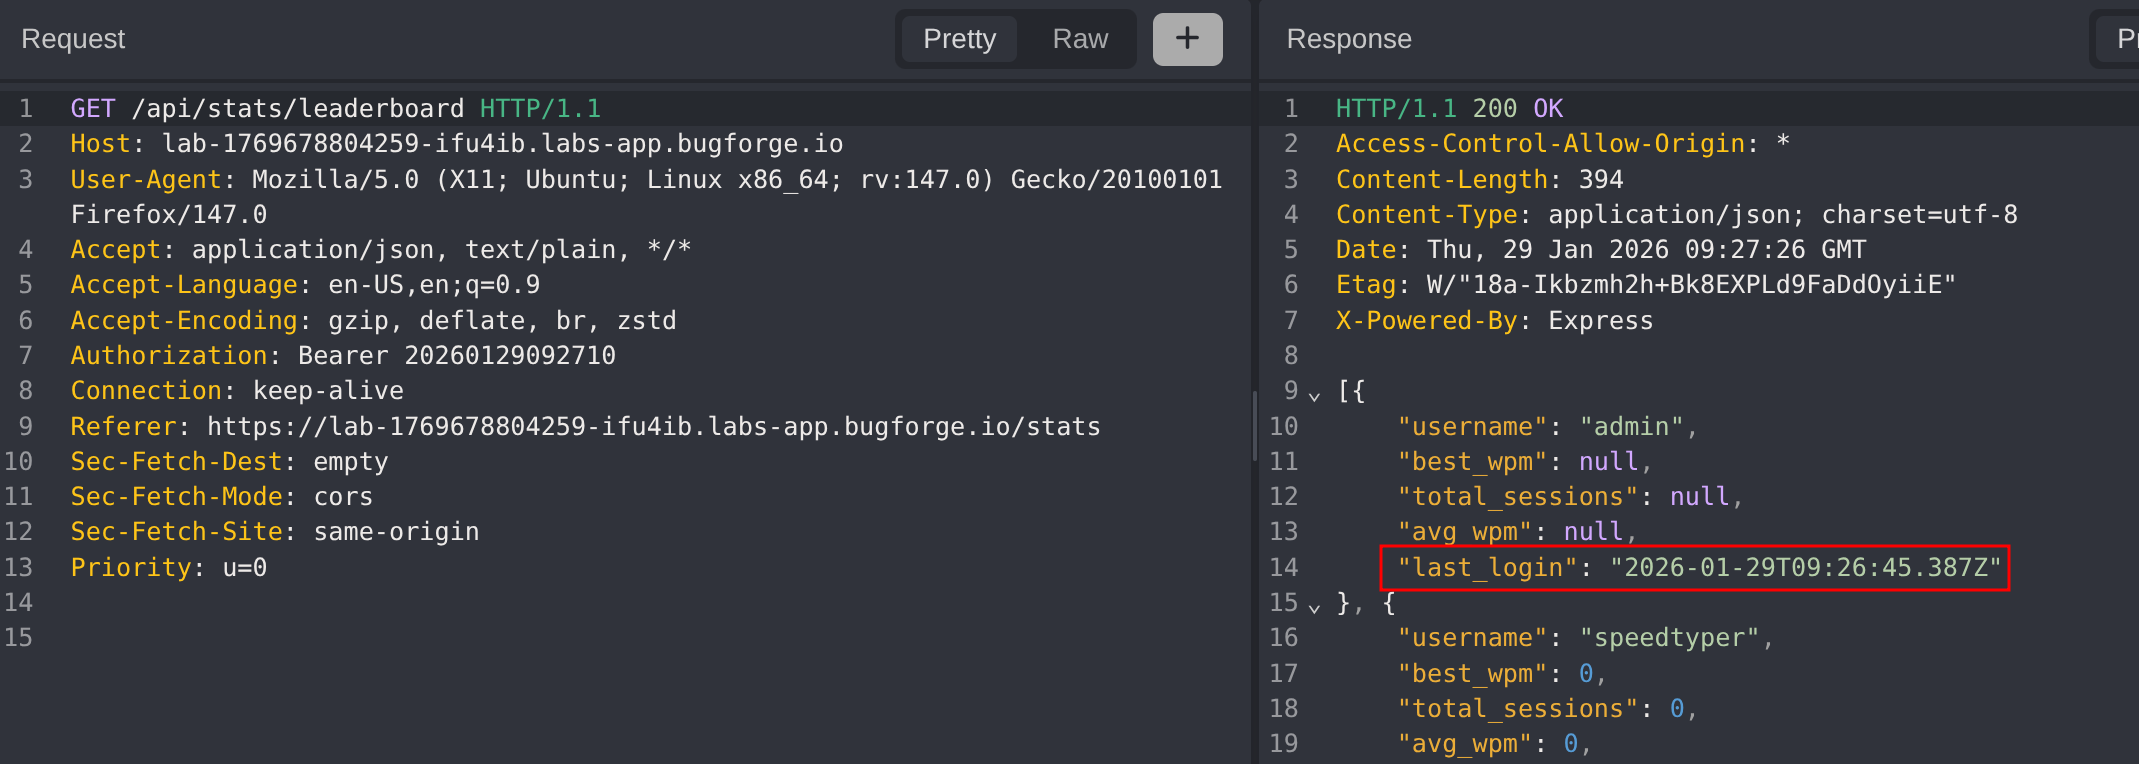This screenshot has height=764, width=2139.
Task: Select the Pretty tab in Request pane
Action: (x=959, y=39)
